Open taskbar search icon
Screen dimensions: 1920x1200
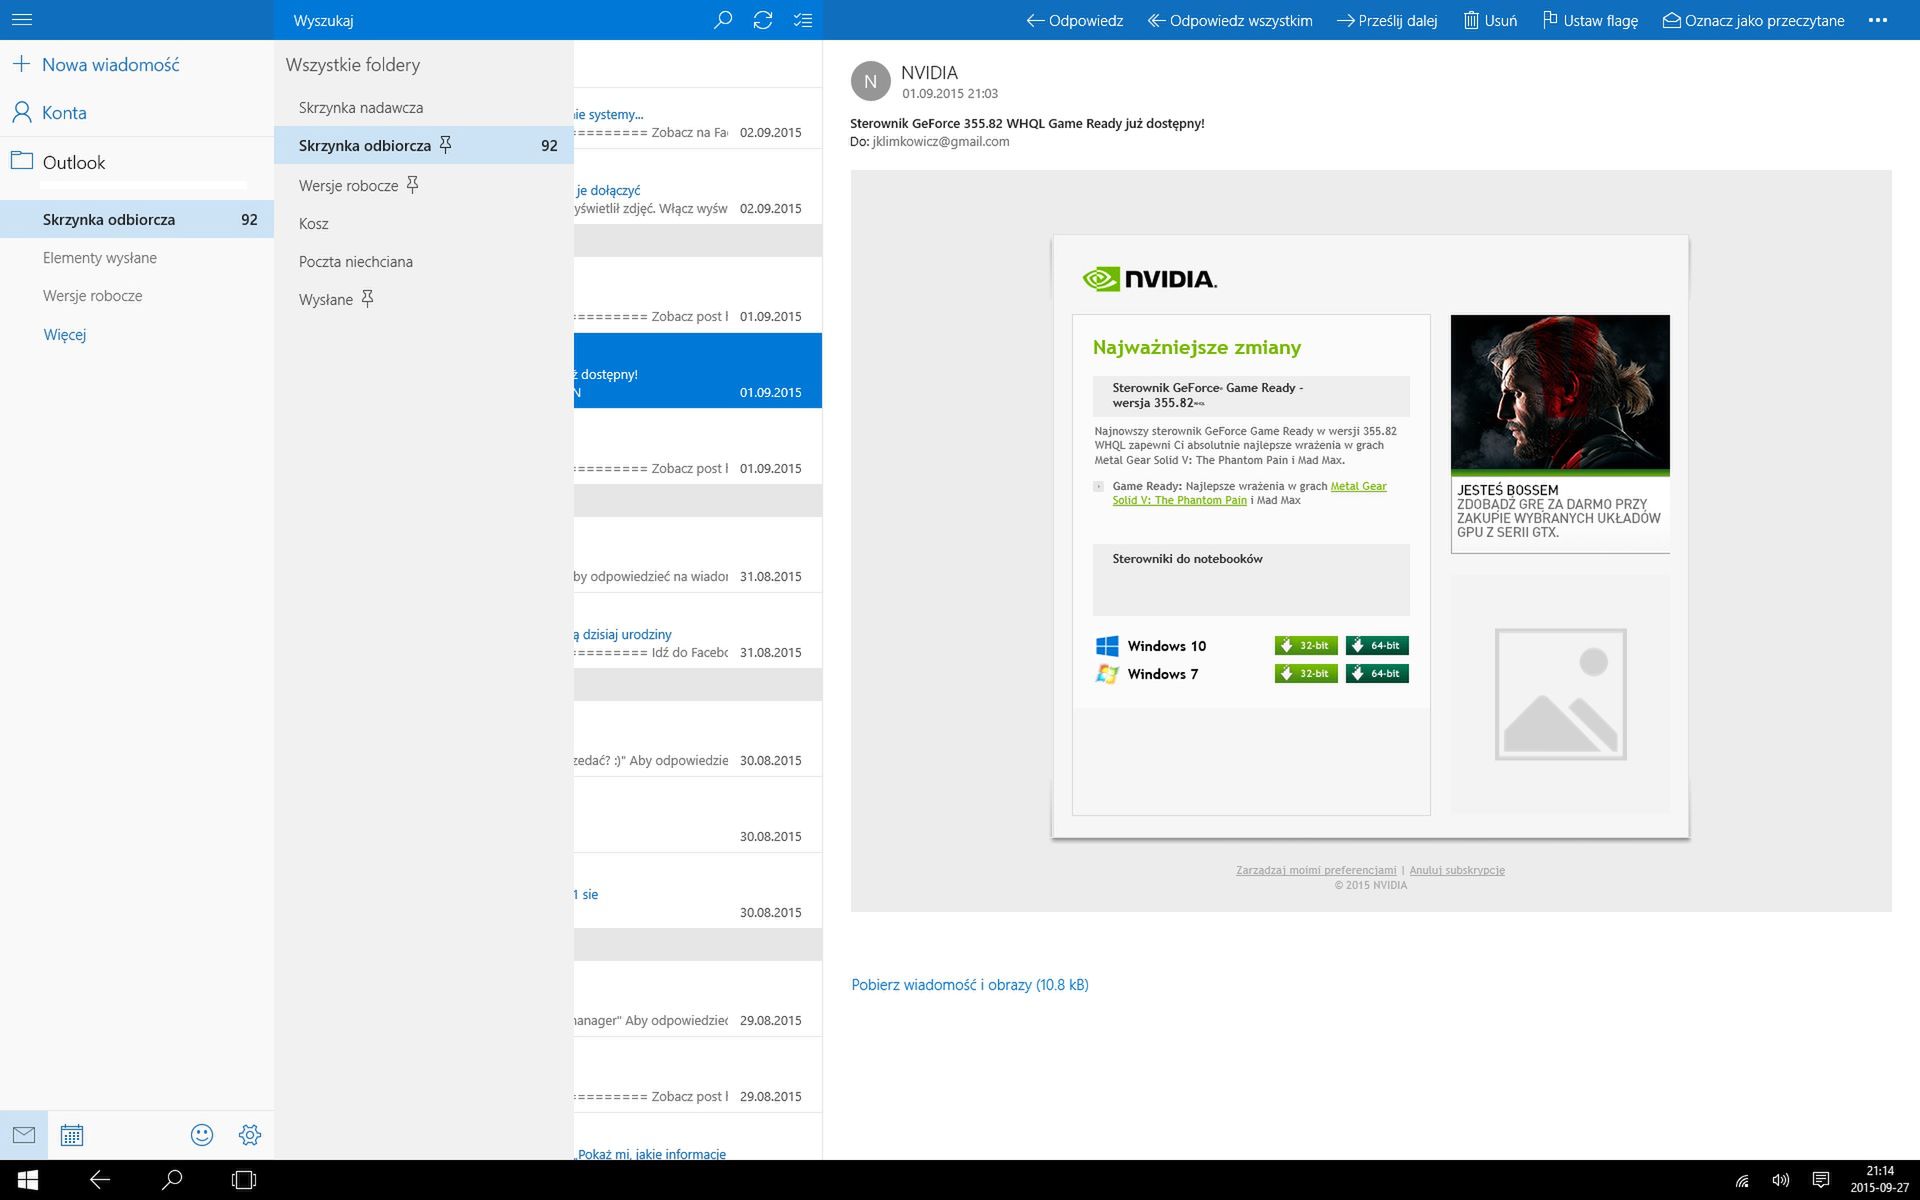172,1180
